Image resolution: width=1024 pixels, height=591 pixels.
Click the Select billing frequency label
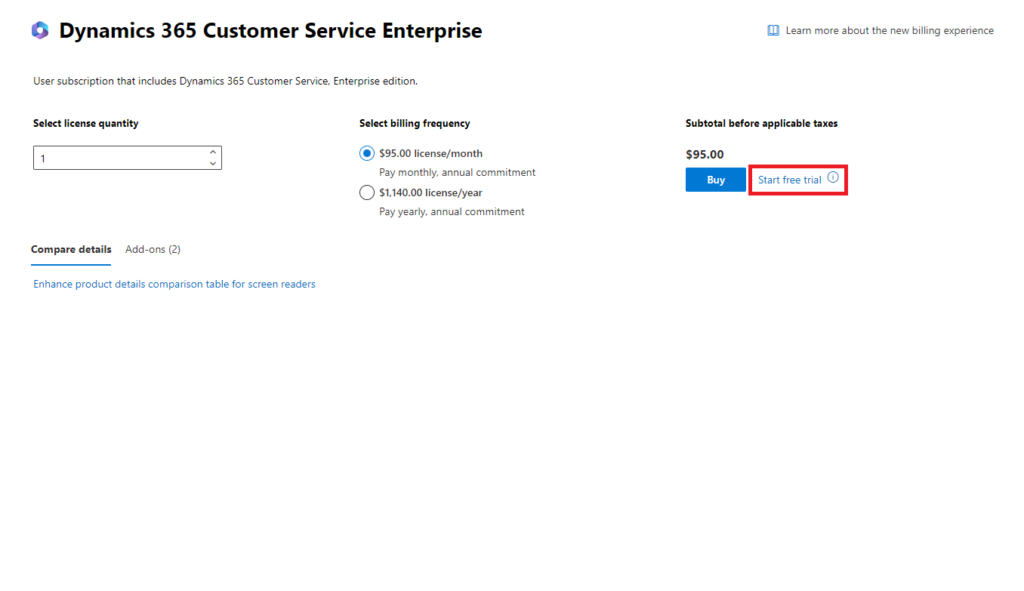click(x=414, y=124)
